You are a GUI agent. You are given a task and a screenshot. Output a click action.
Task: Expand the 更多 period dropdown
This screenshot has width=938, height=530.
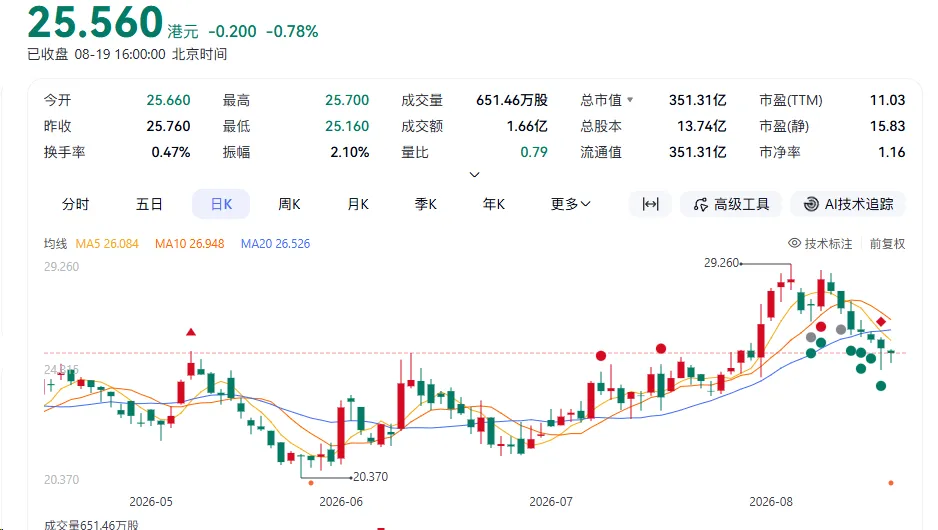571,204
